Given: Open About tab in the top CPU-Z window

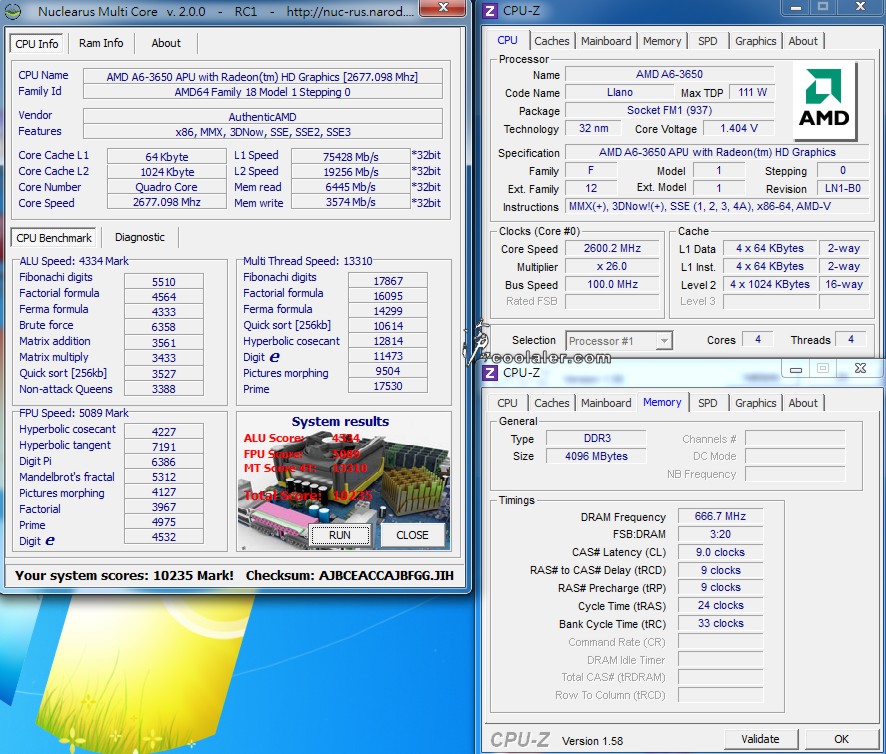Looking at the screenshot, I should 803,41.
